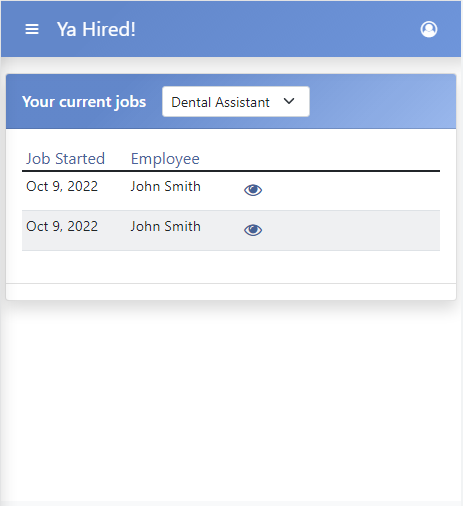Select the white table row's empty area
Screen dimensions: 463x506
point(350,191)
